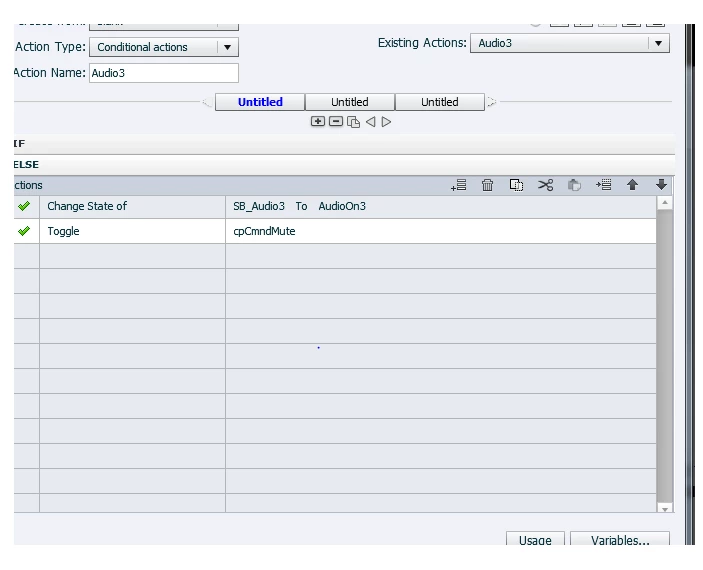Move the selected action up
This screenshot has width=703, height=570.
pos(633,185)
